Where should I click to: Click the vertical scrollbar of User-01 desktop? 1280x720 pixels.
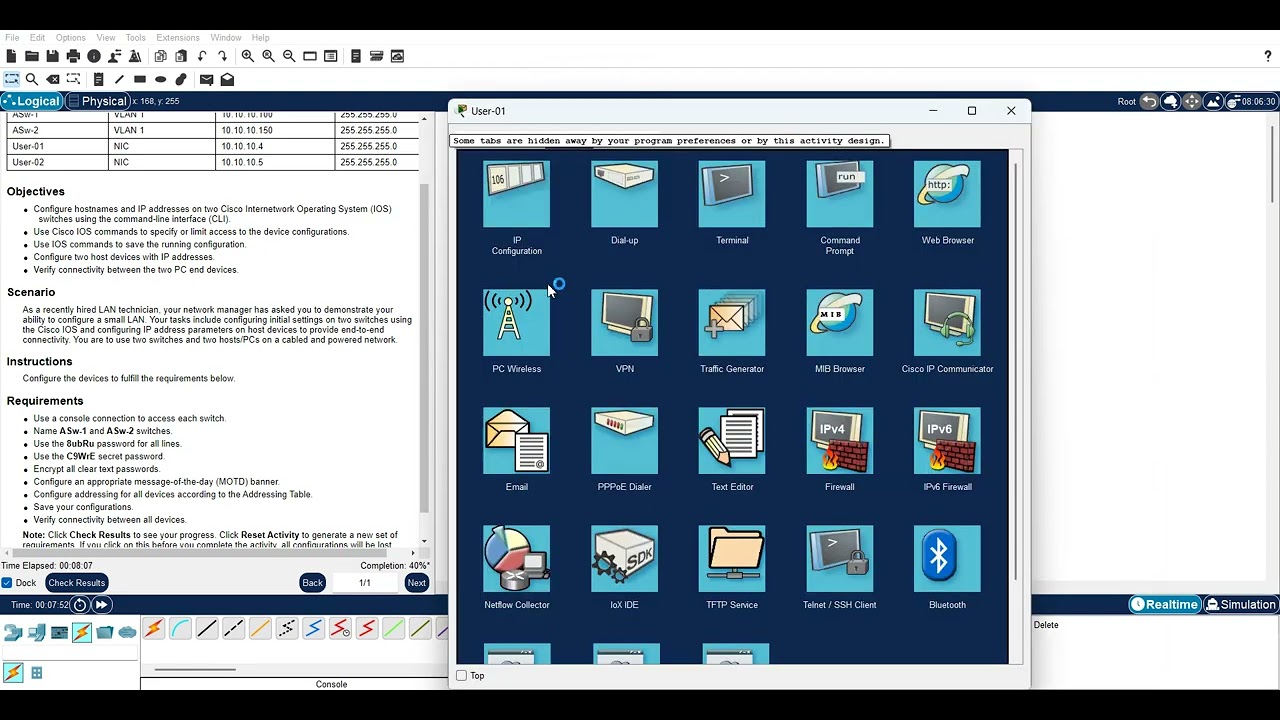(1017, 370)
